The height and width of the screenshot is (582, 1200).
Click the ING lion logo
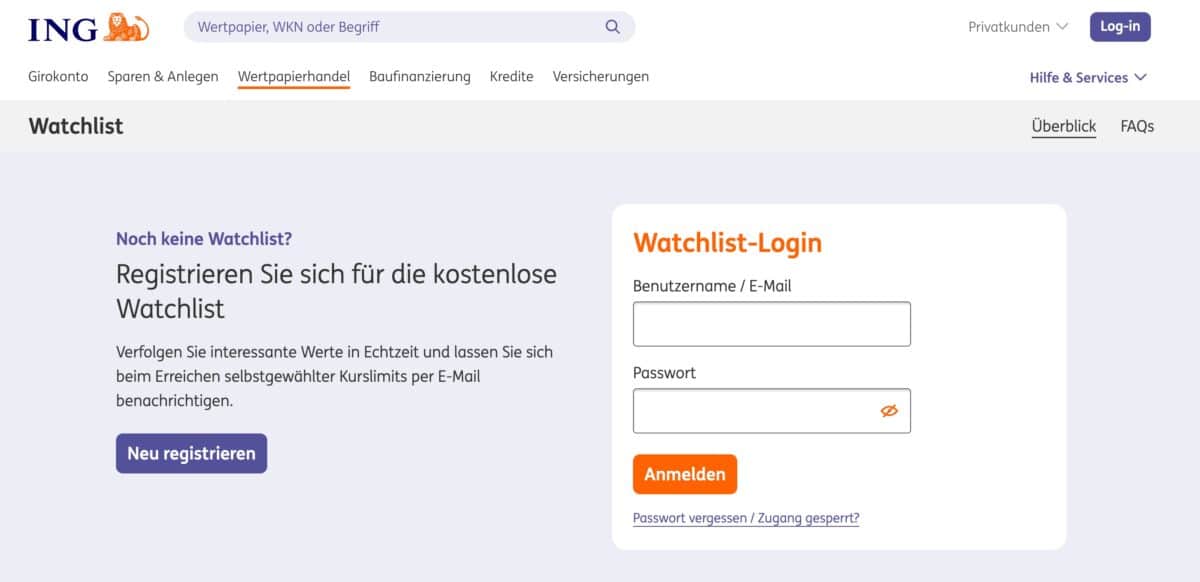88,27
